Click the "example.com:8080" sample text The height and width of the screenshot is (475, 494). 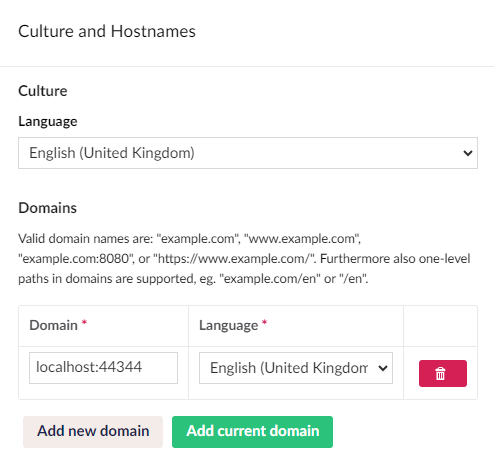coord(76,259)
